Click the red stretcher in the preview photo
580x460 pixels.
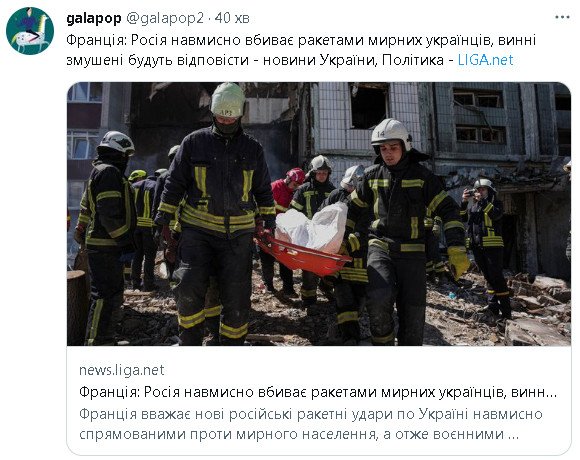click(303, 254)
